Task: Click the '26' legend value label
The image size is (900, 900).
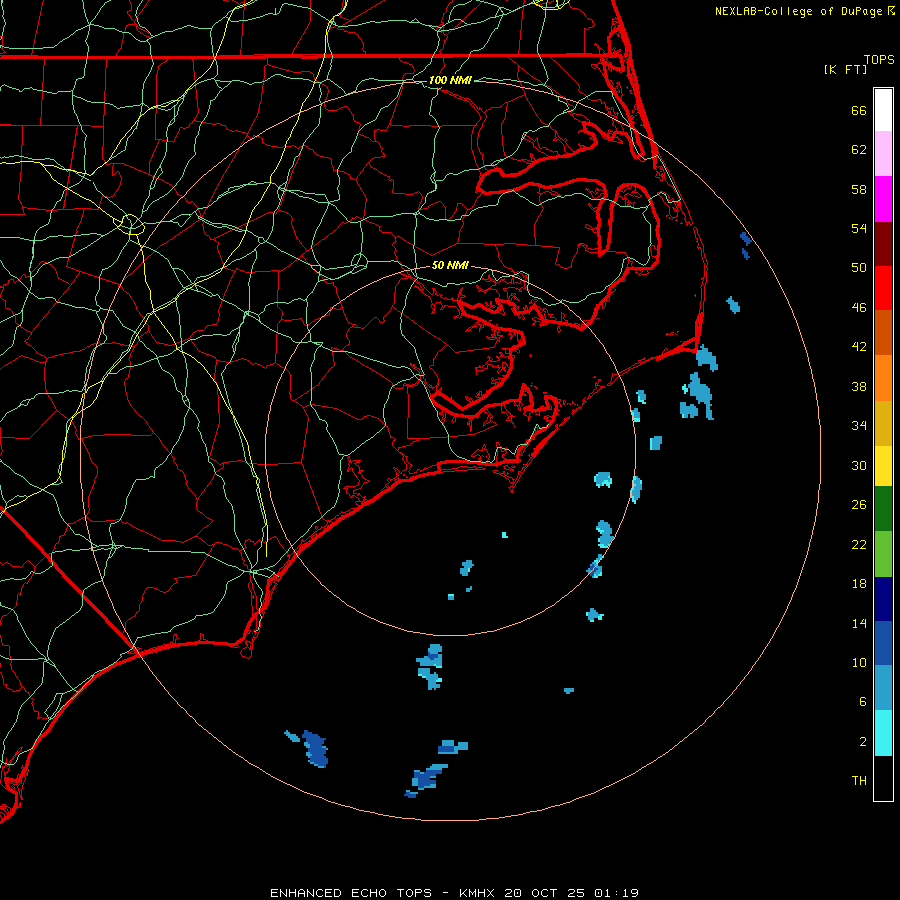Action: pyautogui.click(x=859, y=505)
